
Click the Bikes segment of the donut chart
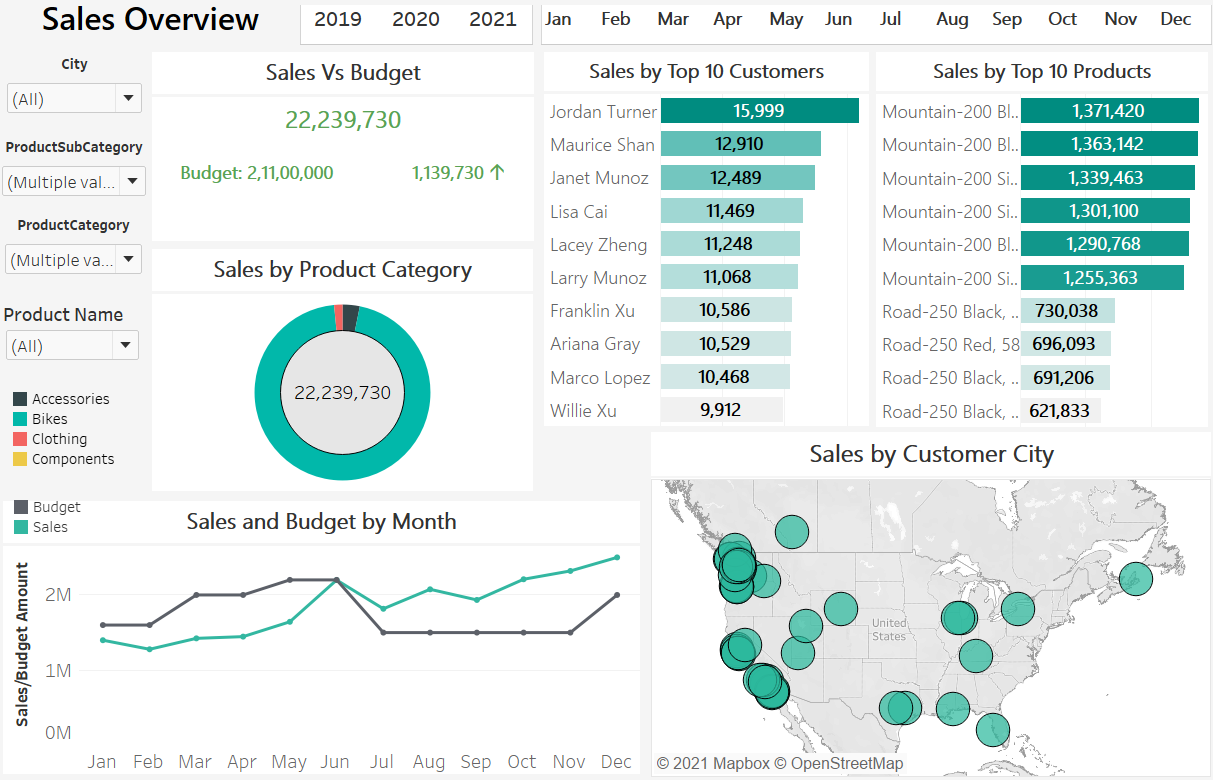(x=343, y=468)
